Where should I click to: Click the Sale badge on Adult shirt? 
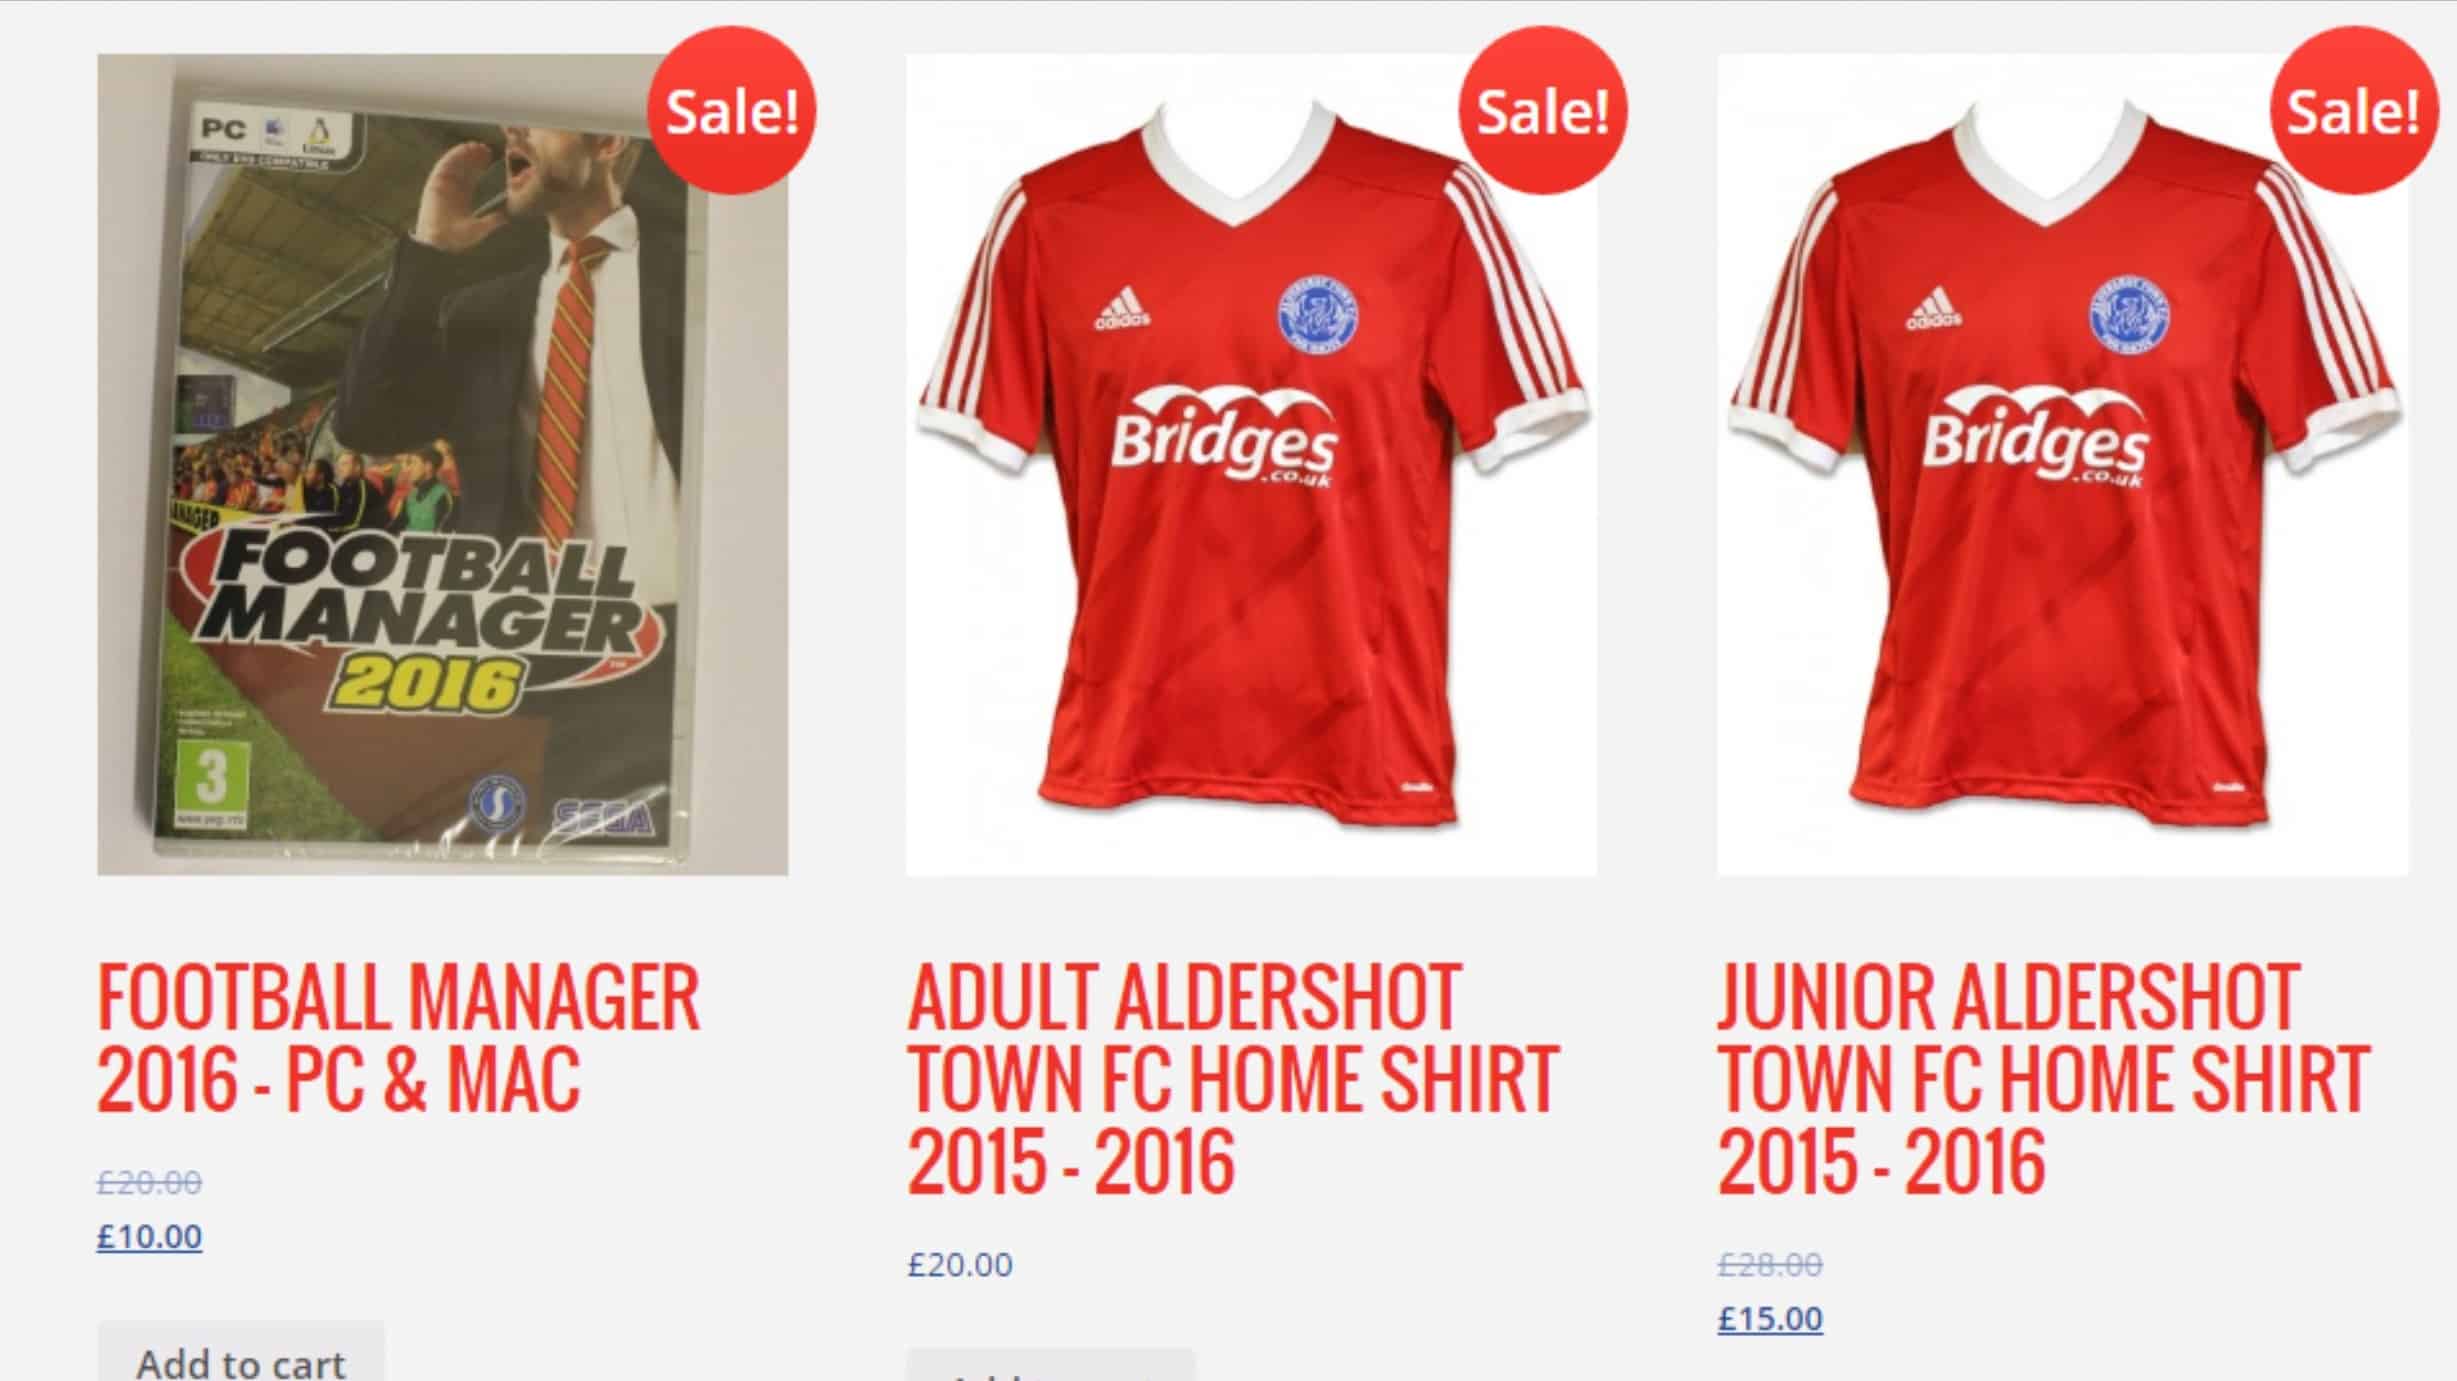[x=1543, y=110]
